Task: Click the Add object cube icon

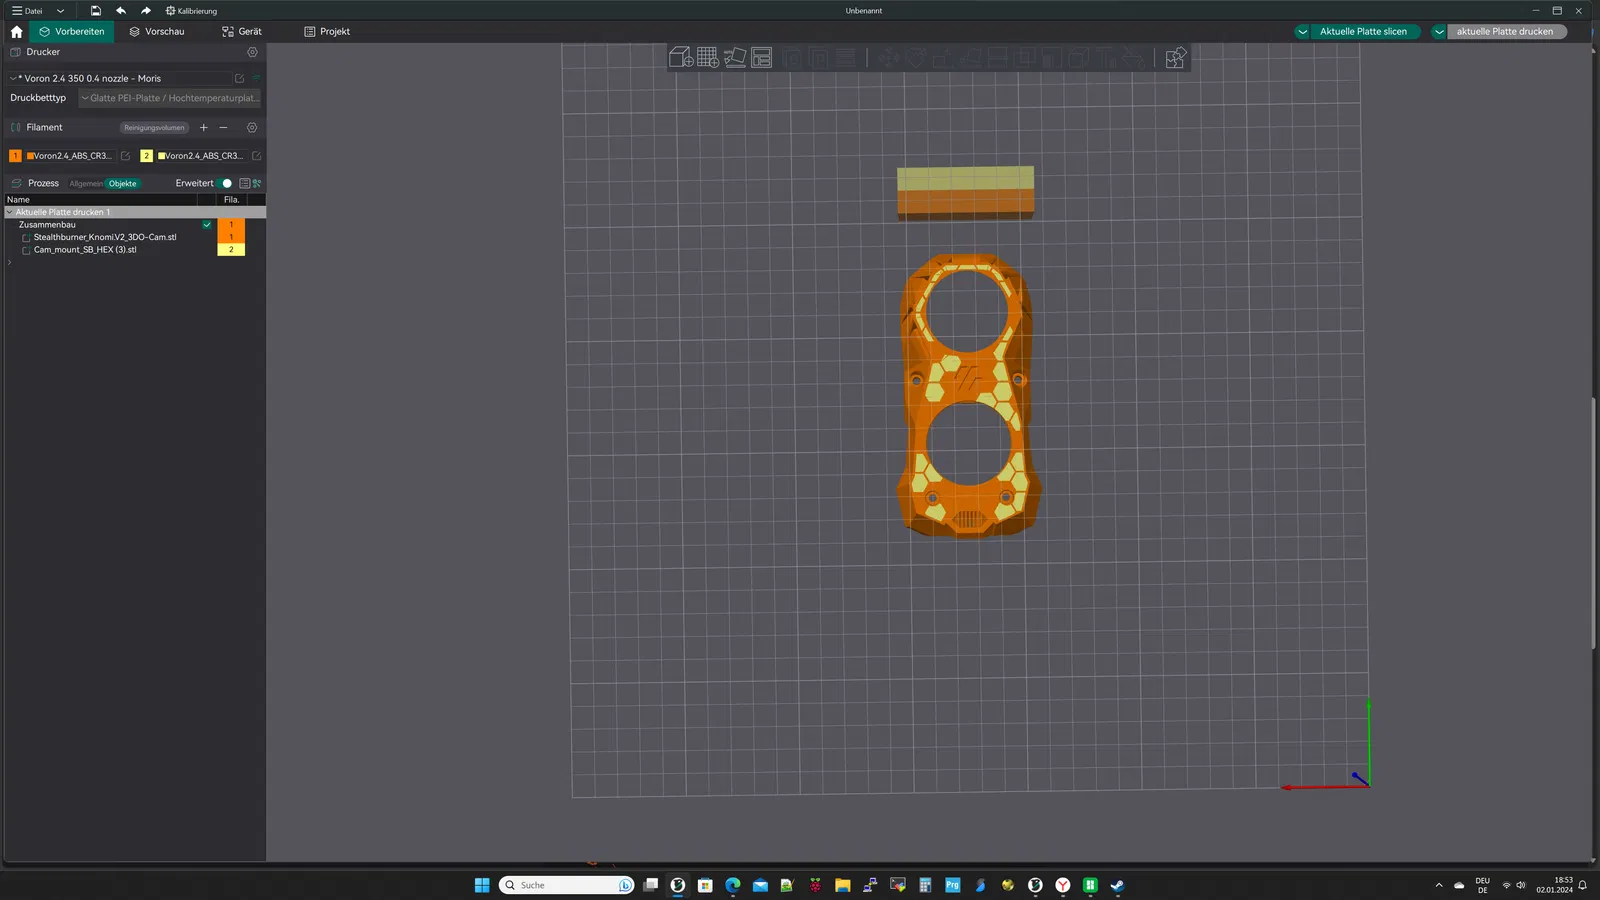Action: 681,57
